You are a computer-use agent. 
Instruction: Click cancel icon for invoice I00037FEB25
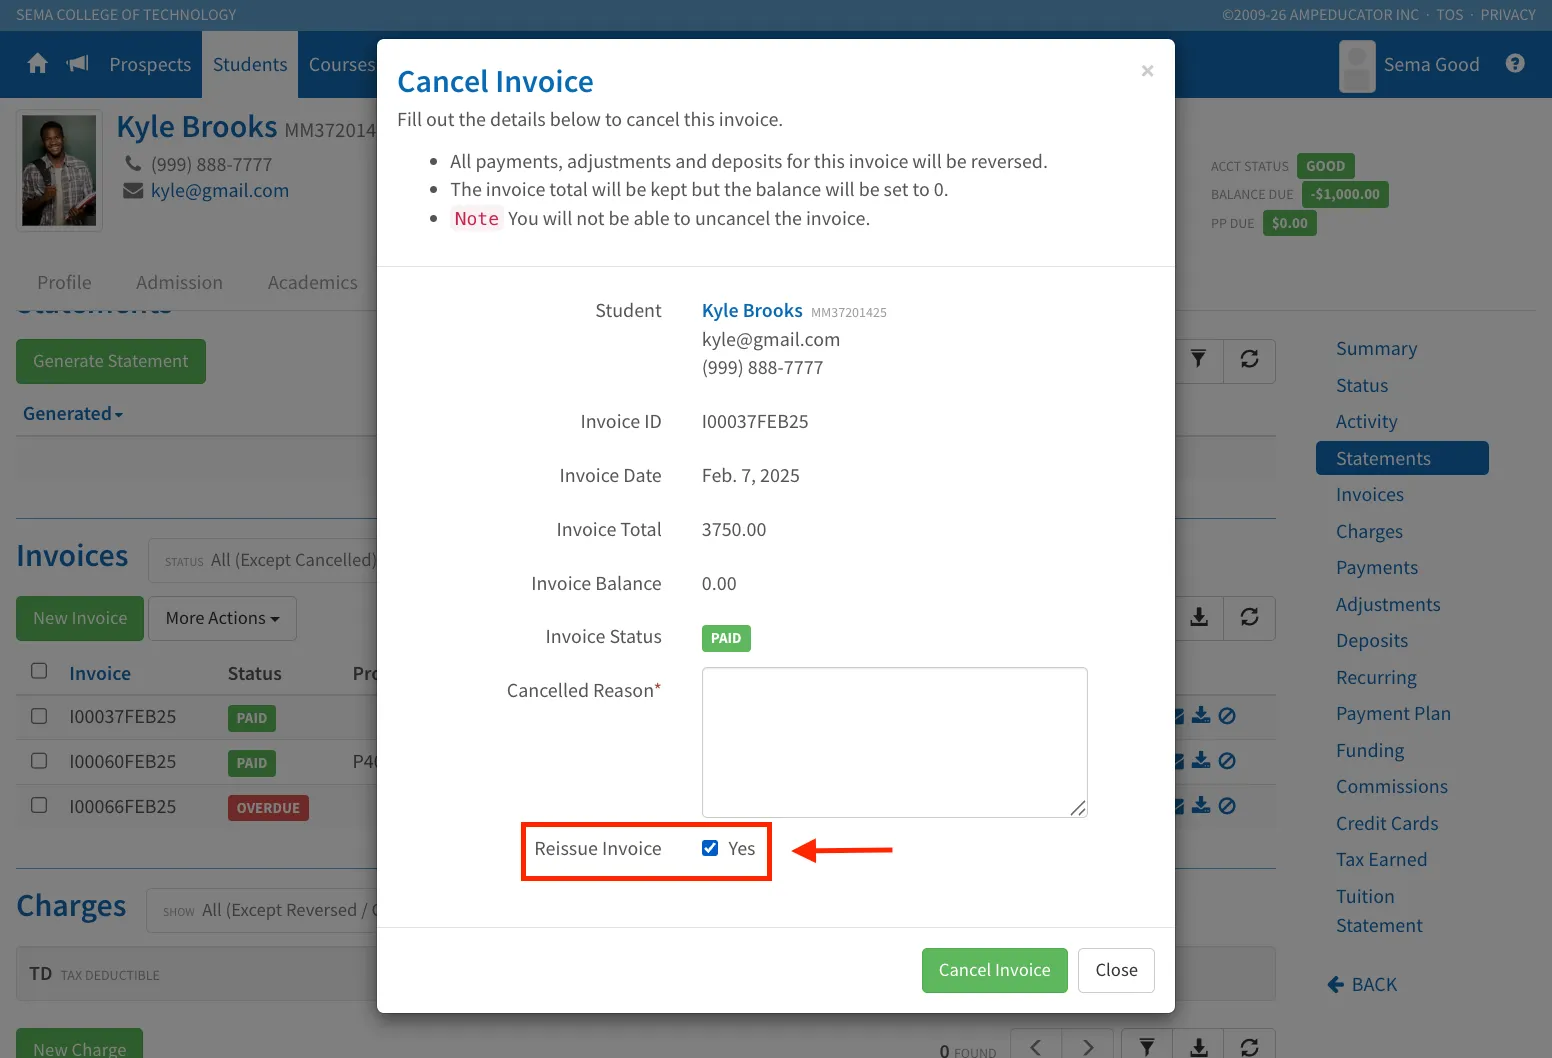(1227, 716)
